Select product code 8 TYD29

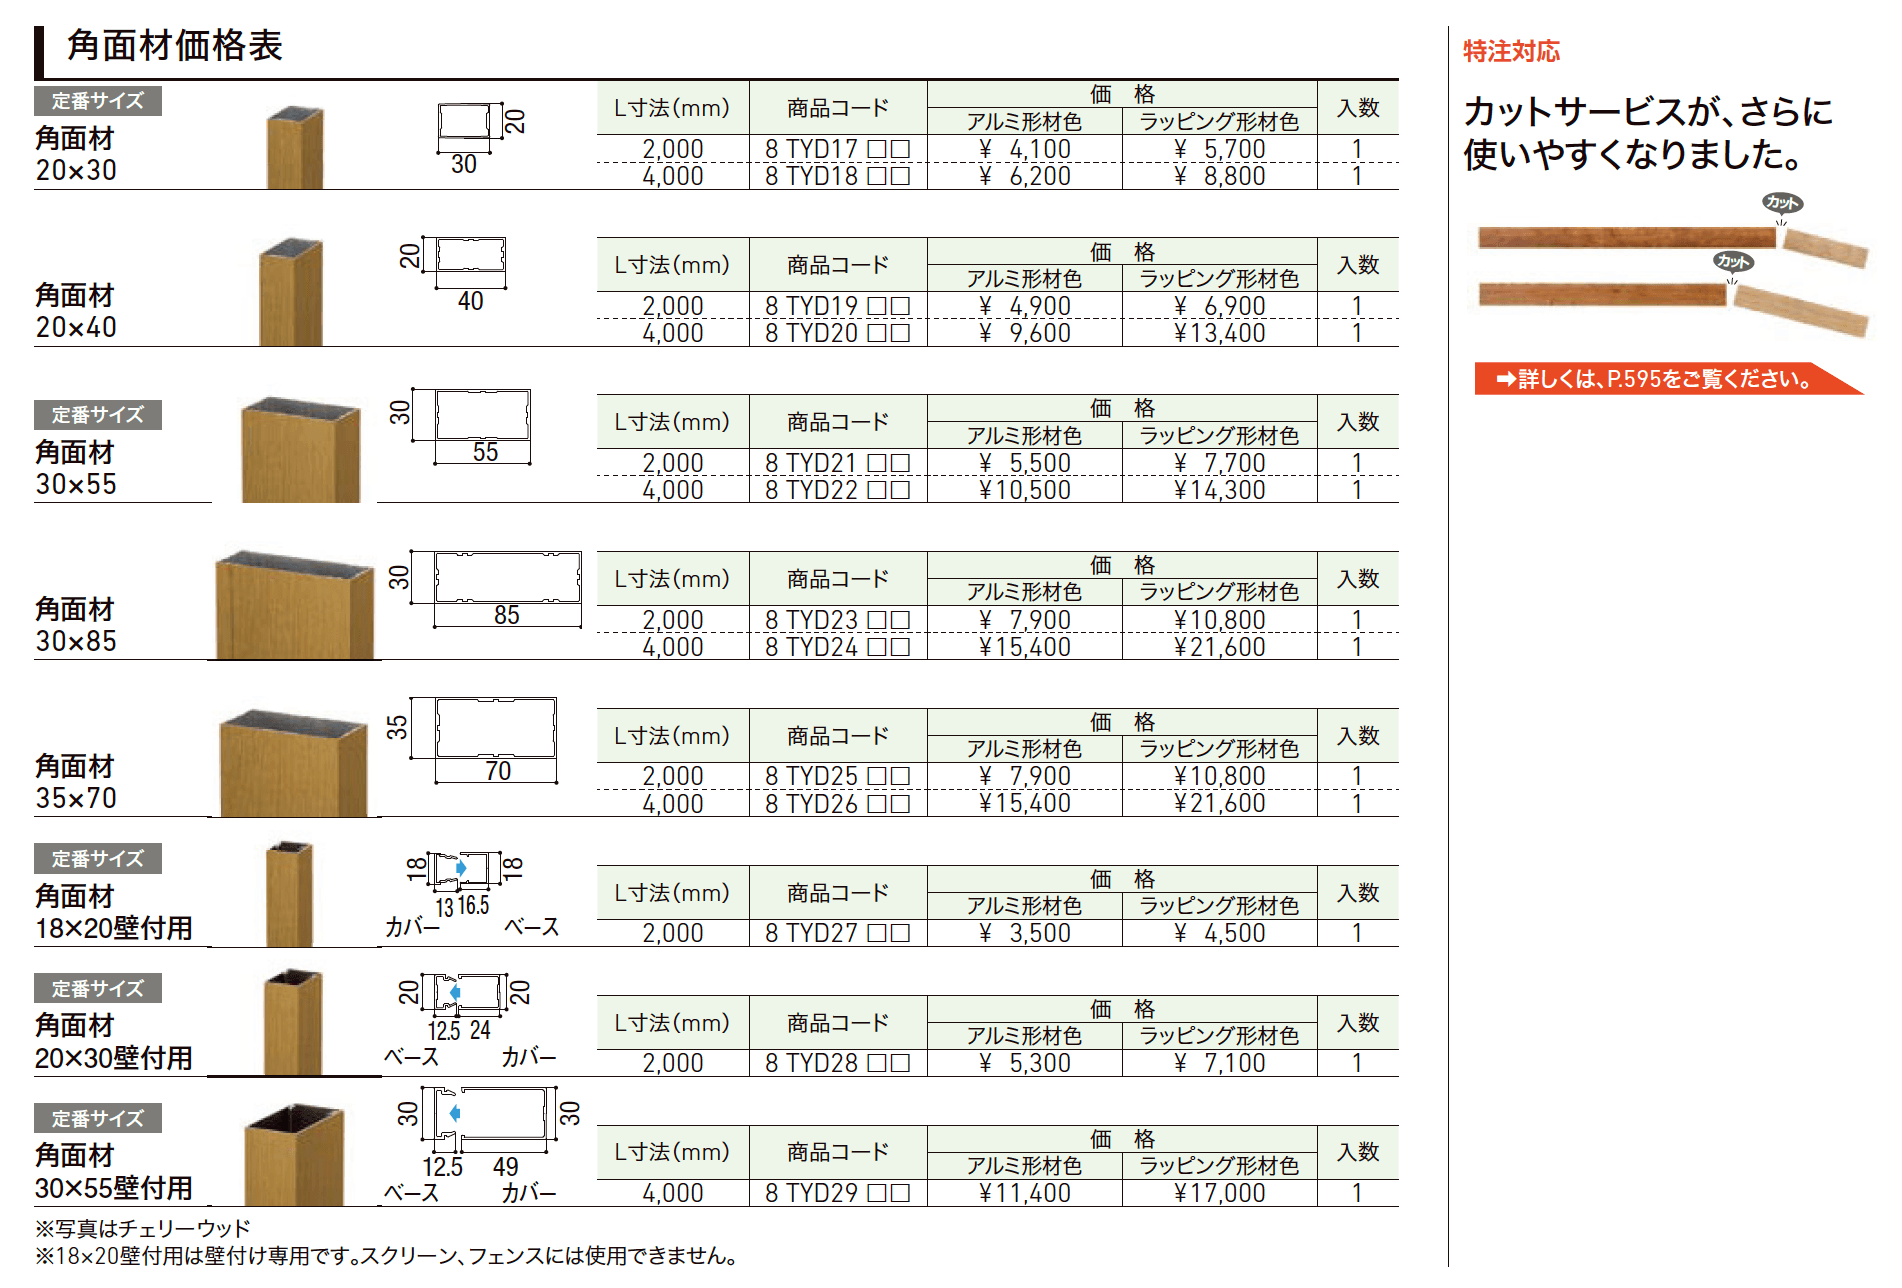(x=837, y=1193)
